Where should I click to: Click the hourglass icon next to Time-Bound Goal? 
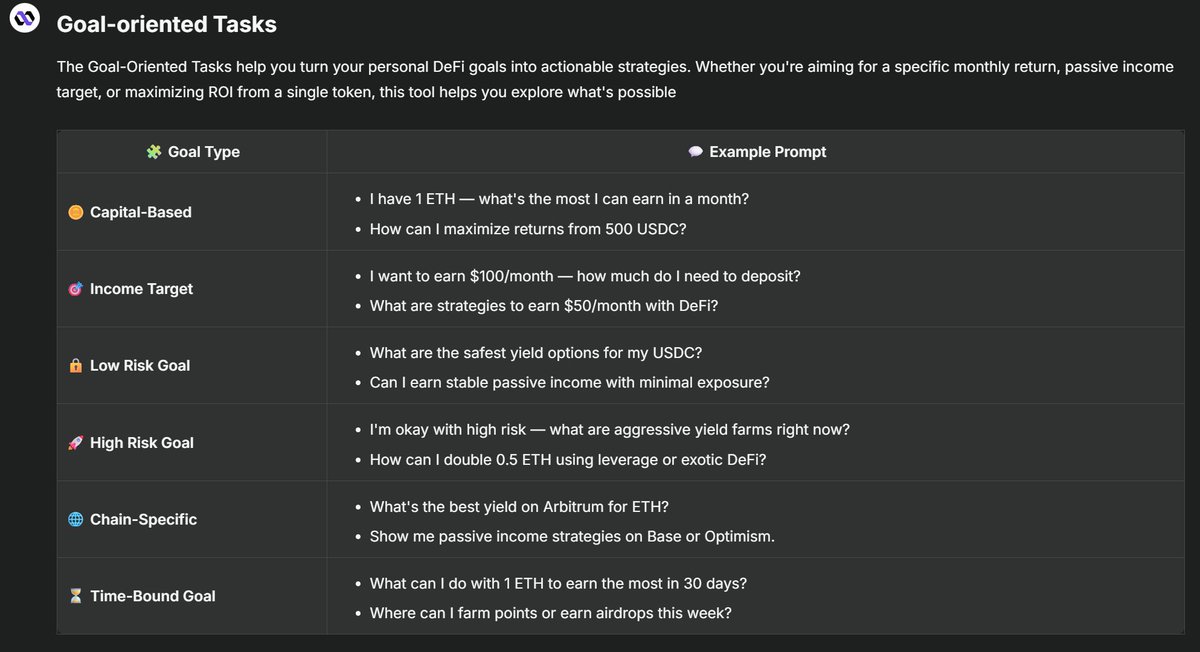coord(75,596)
